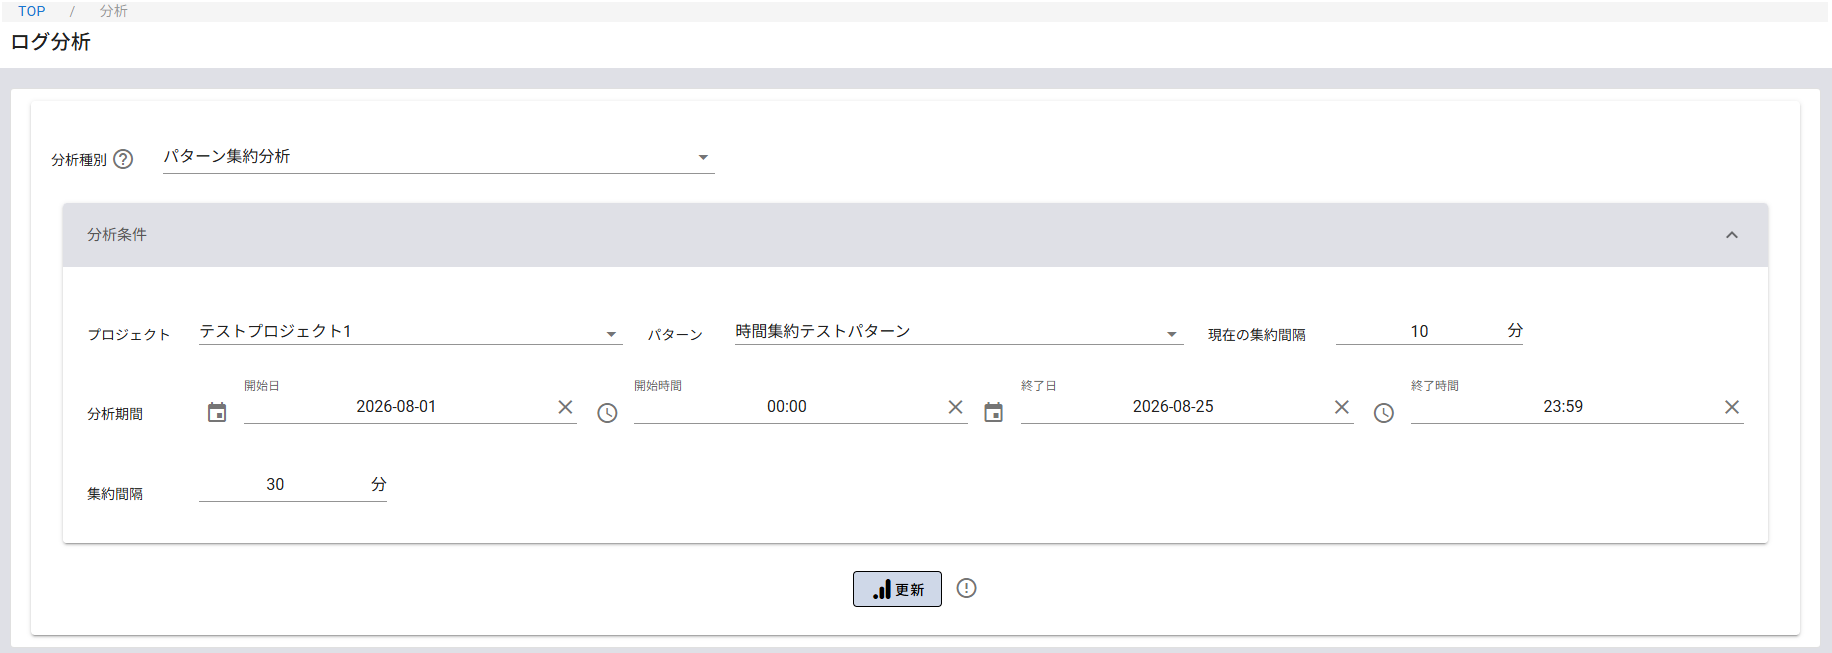The width and height of the screenshot is (1832, 653).
Task: Open the プロジェクト dropdown
Action: pyautogui.click(x=411, y=332)
